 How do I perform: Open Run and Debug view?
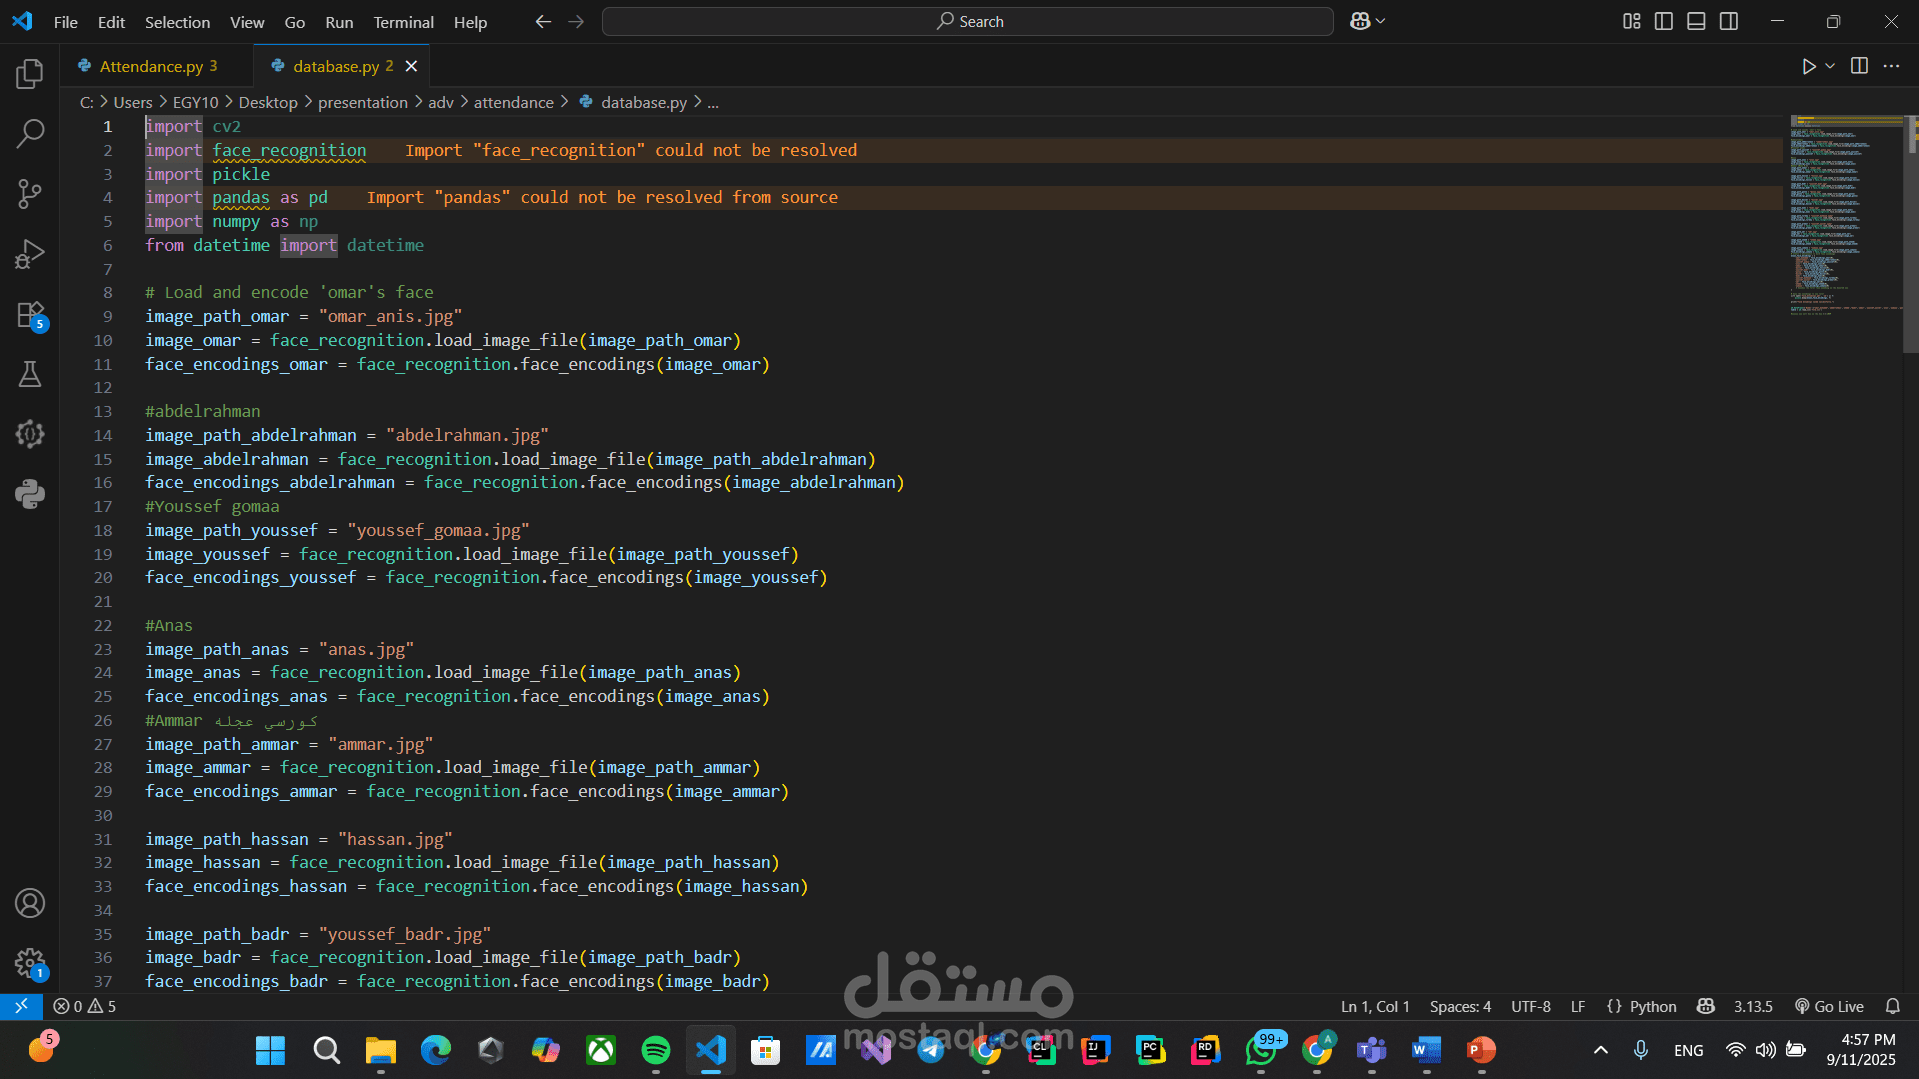[x=30, y=254]
